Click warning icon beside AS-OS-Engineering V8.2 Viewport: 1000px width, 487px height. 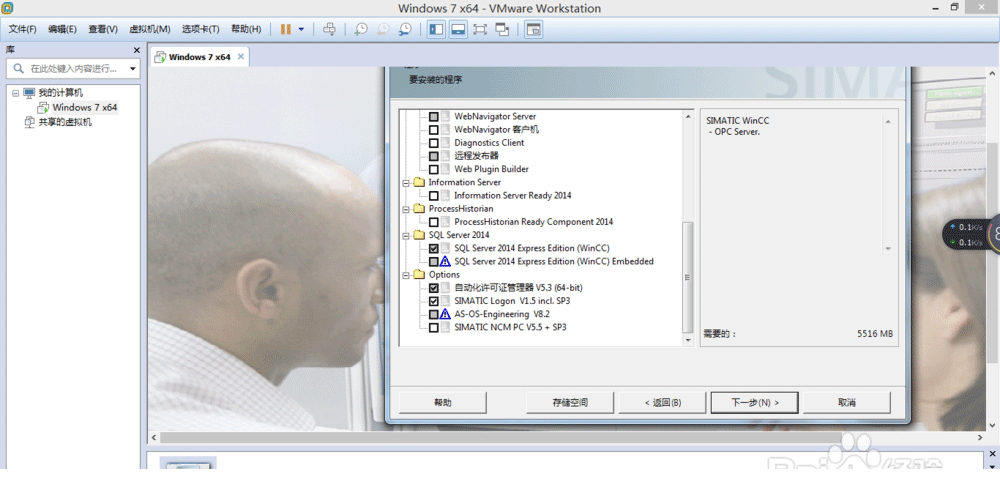click(x=445, y=314)
